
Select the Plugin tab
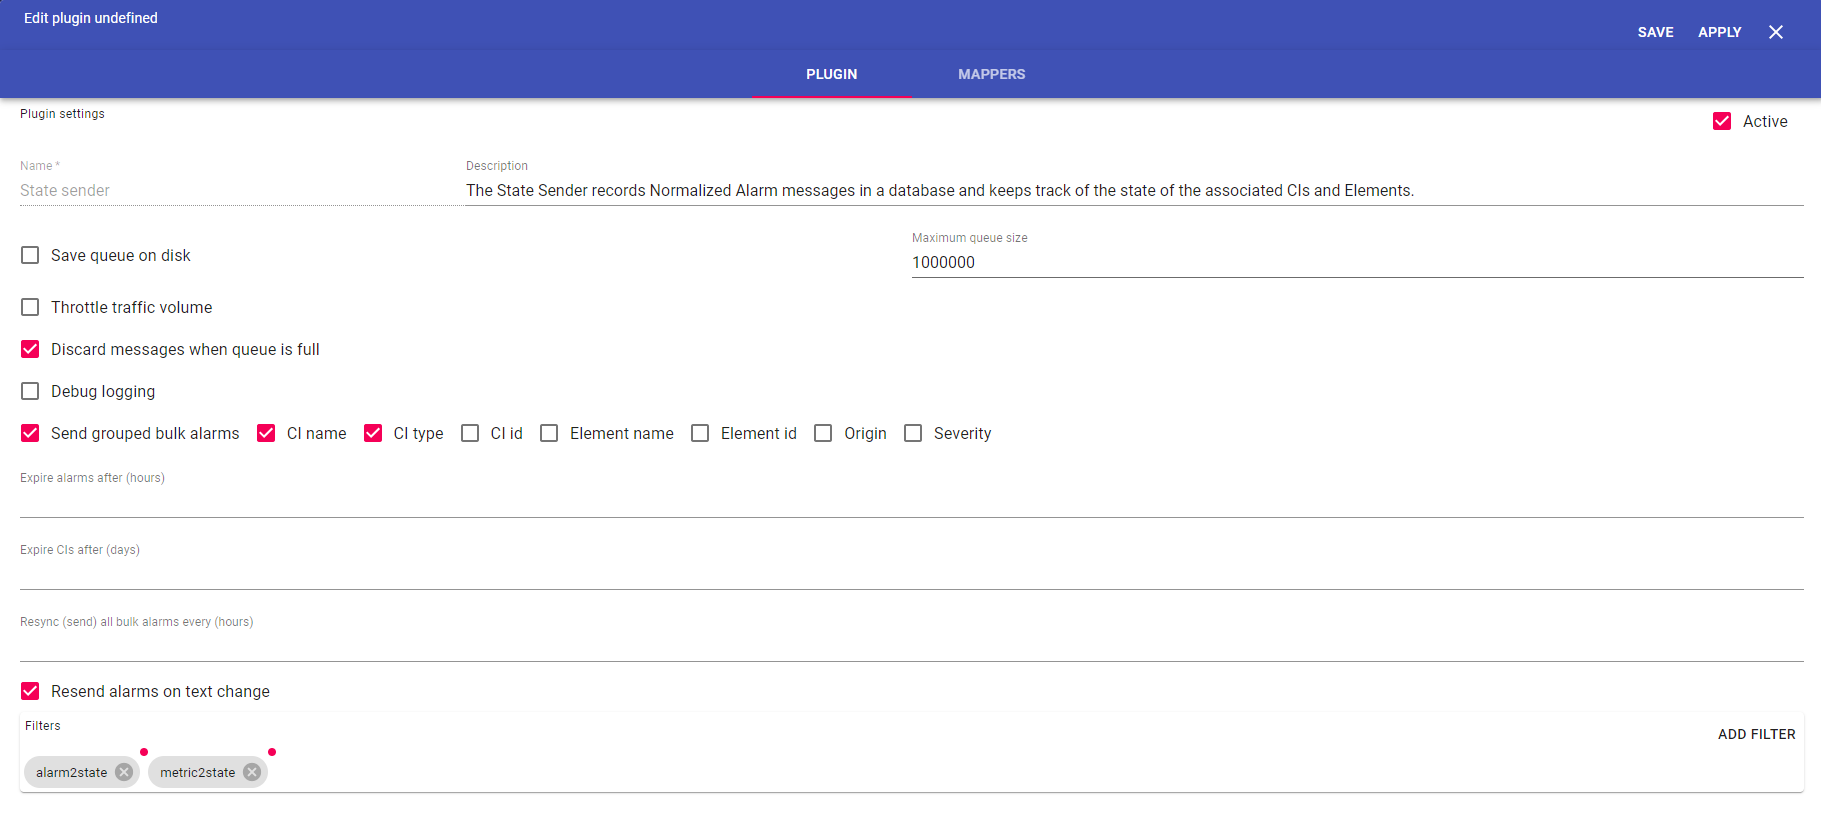point(831,74)
